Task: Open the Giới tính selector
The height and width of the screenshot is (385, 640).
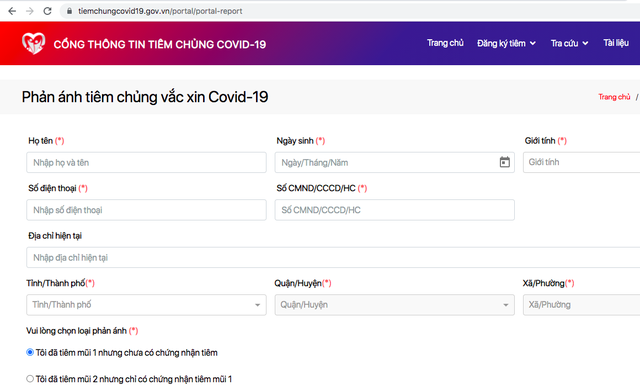Action: tap(582, 162)
